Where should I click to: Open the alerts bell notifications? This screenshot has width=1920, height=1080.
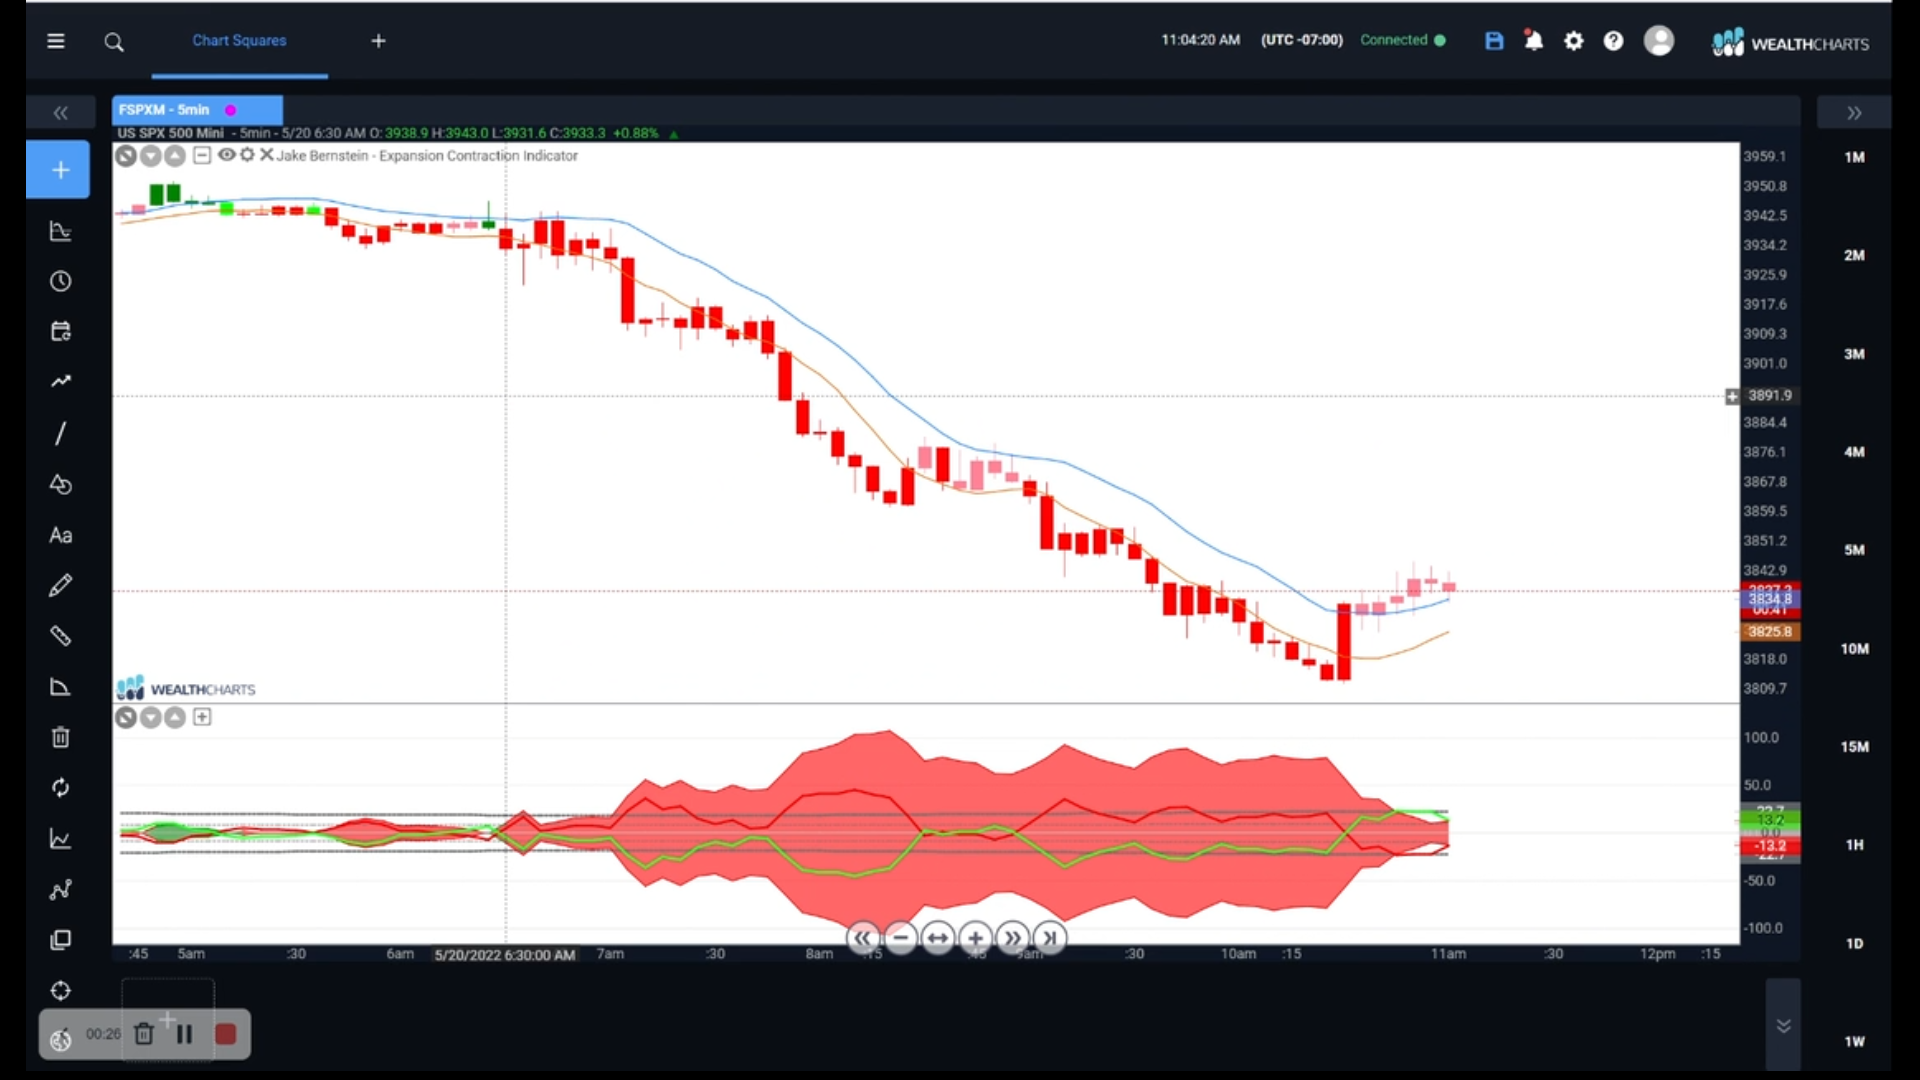(x=1533, y=41)
